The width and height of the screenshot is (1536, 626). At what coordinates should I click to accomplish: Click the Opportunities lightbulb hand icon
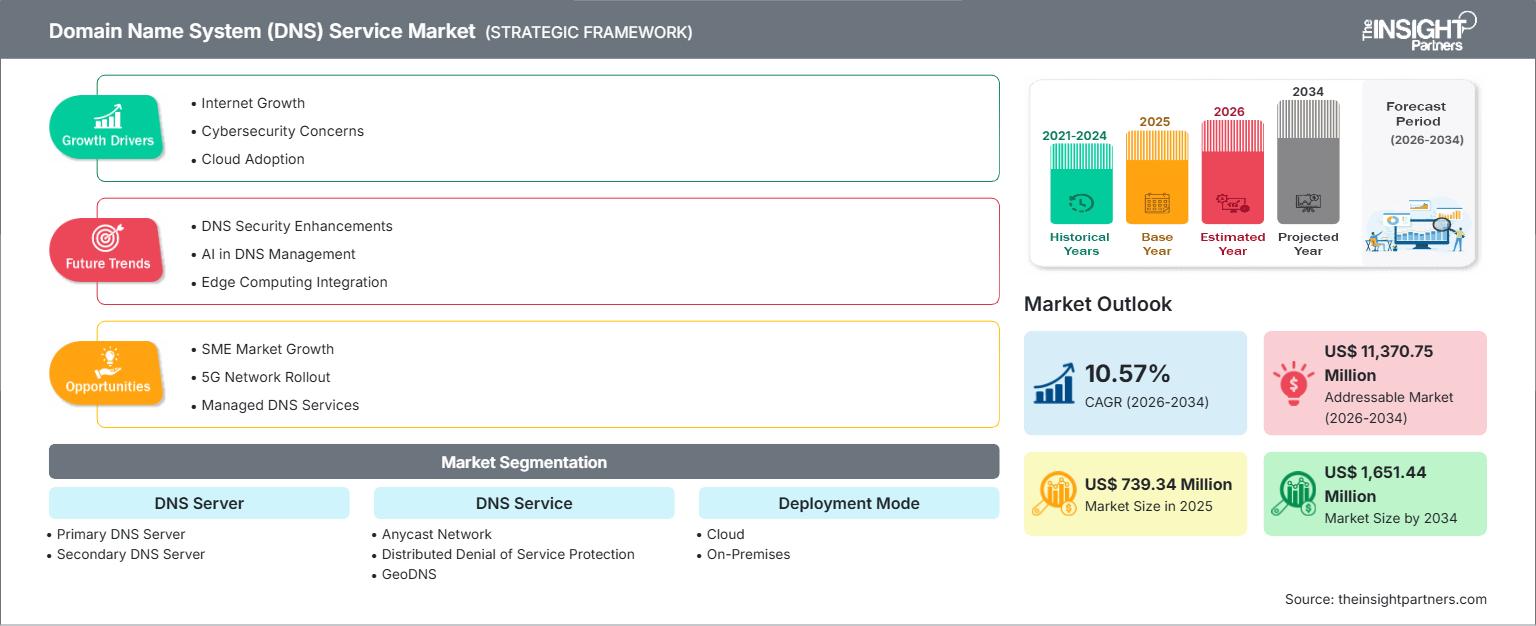coord(108,362)
